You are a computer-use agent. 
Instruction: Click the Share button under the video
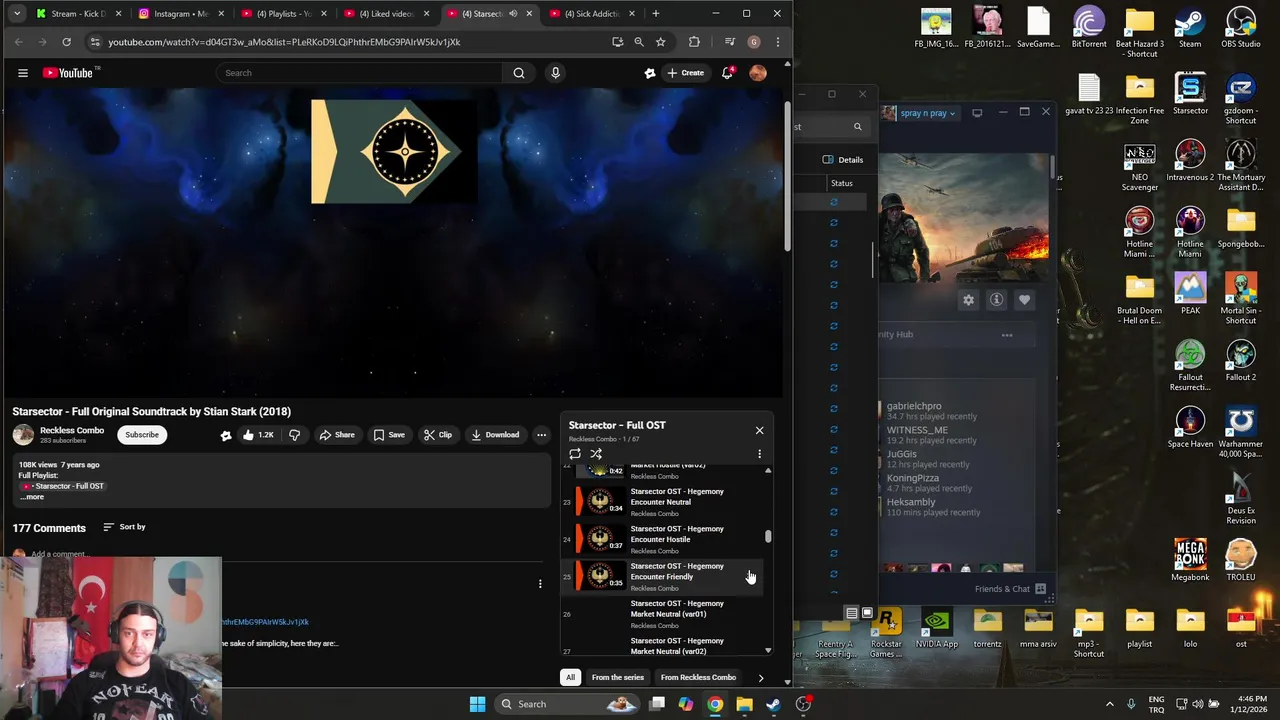click(x=337, y=435)
